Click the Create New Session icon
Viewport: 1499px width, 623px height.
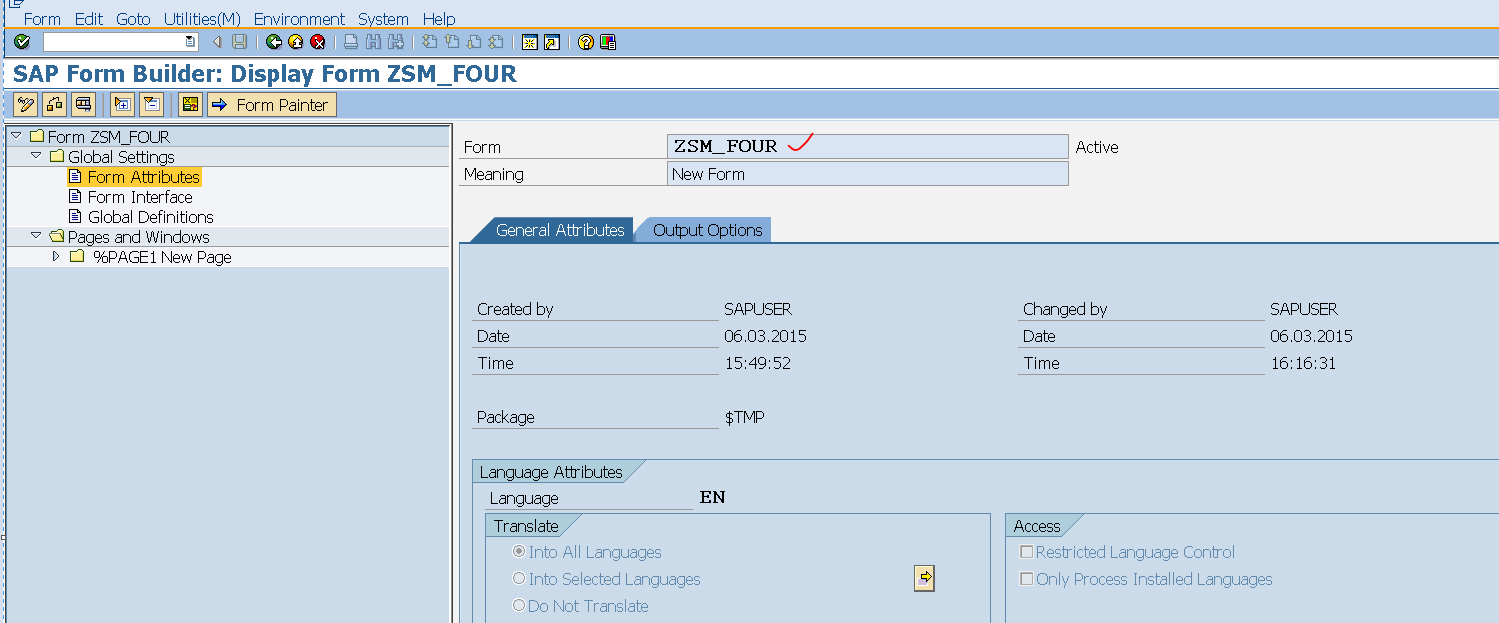click(x=530, y=42)
